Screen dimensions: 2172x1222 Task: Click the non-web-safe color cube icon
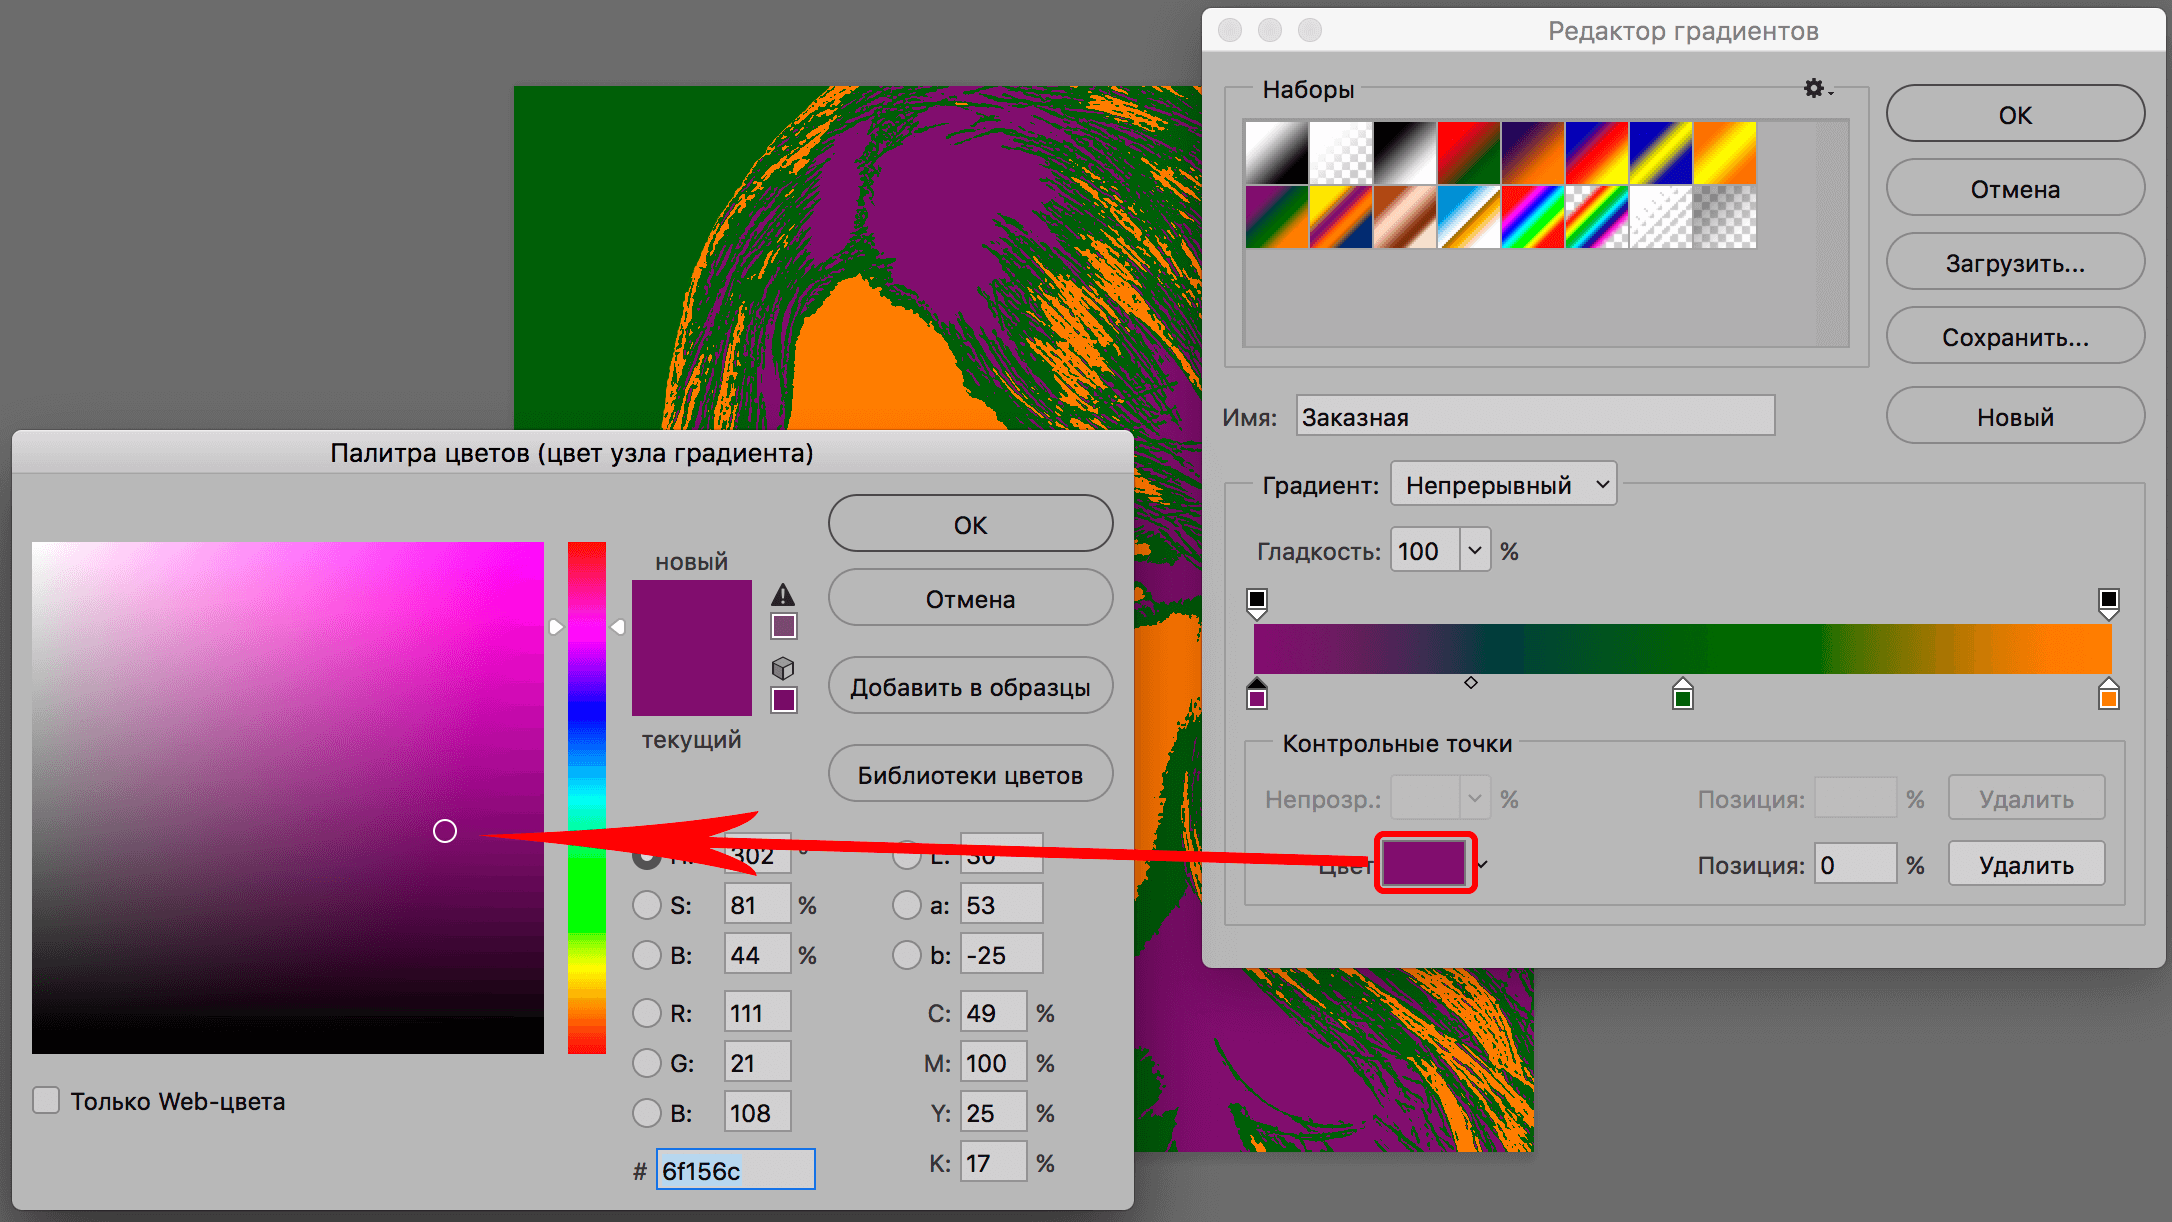point(783,668)
